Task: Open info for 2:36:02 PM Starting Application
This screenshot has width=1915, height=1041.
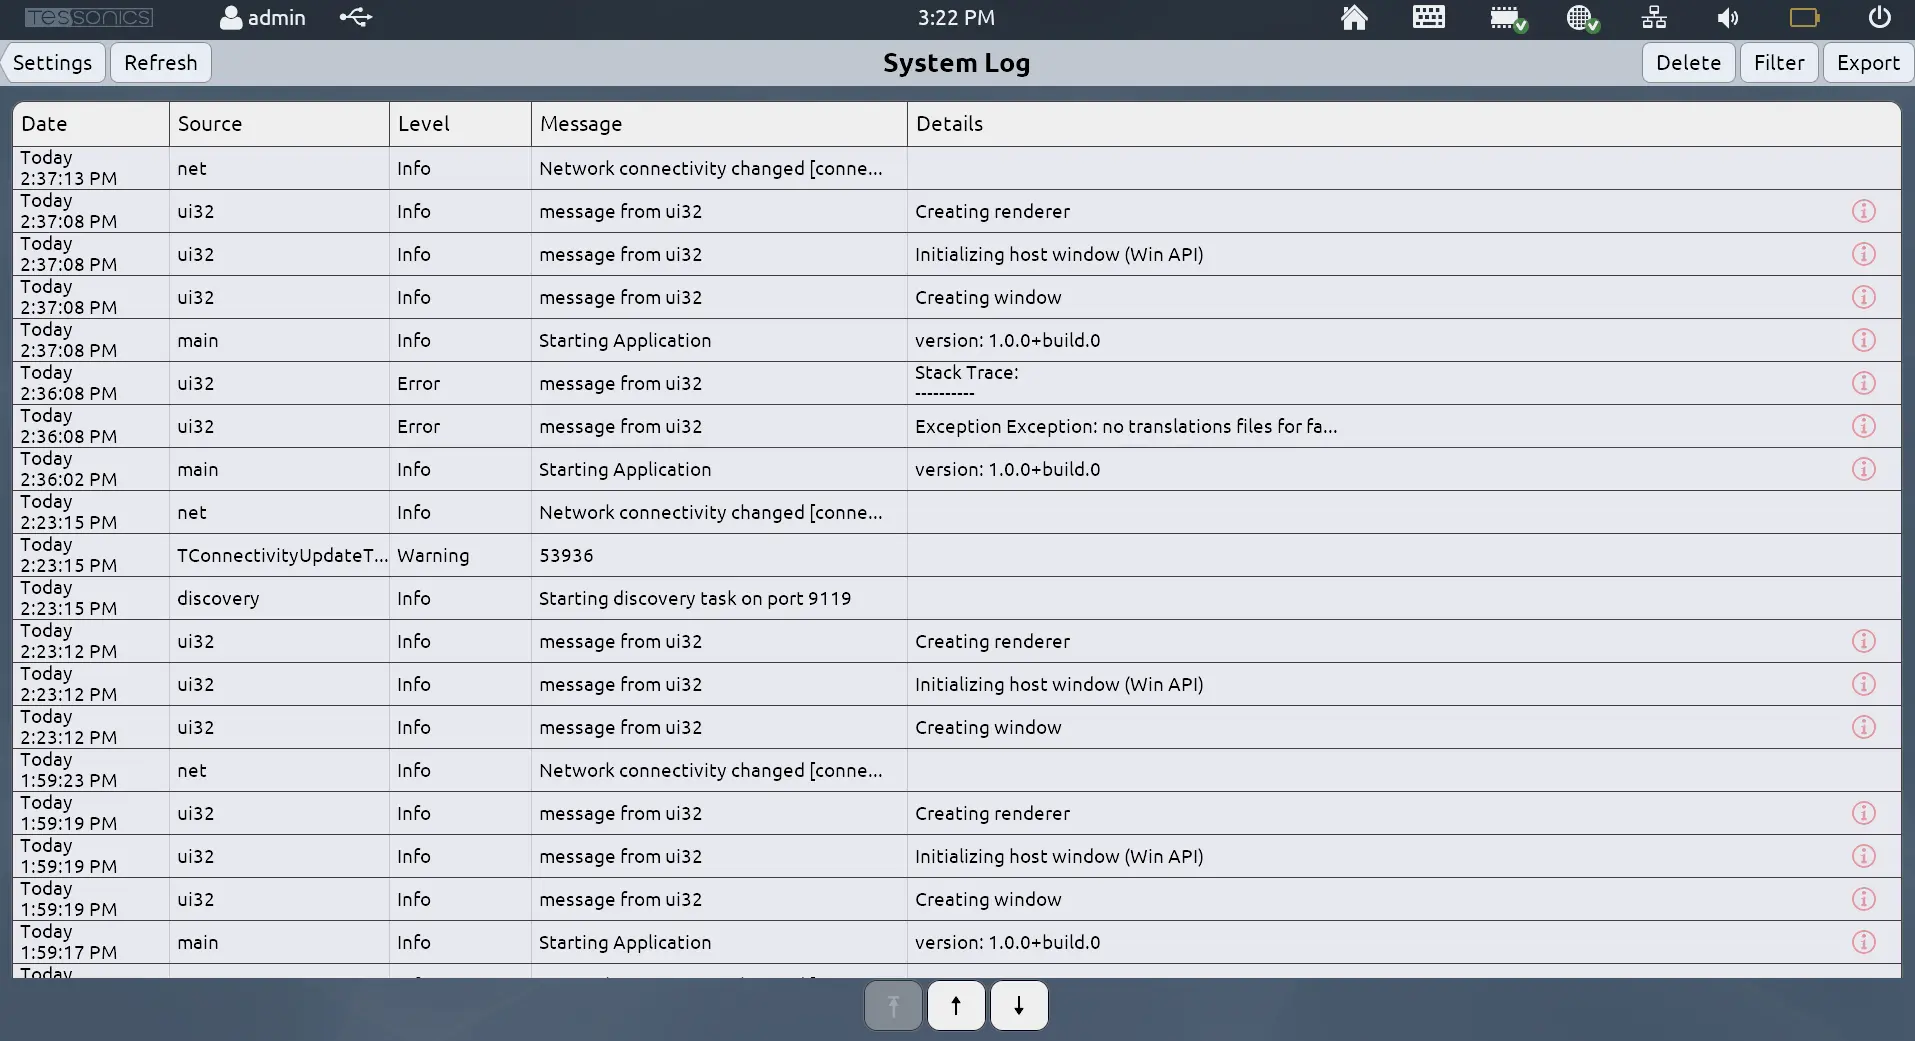Action: coord(1863,469)
